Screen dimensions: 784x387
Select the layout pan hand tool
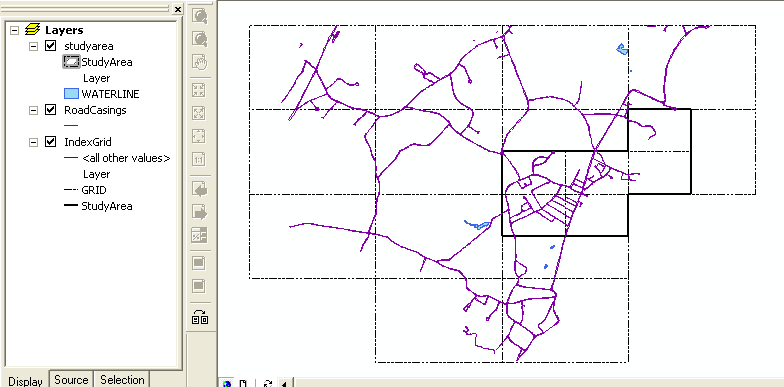(x=200, y=62)
